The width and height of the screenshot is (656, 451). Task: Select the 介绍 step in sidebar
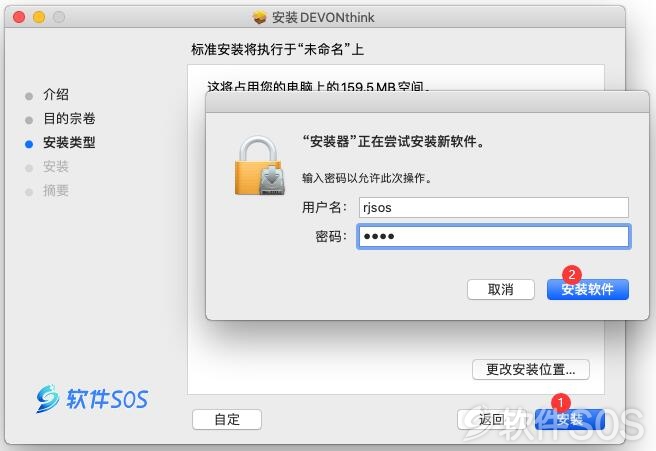pos(56,95)
